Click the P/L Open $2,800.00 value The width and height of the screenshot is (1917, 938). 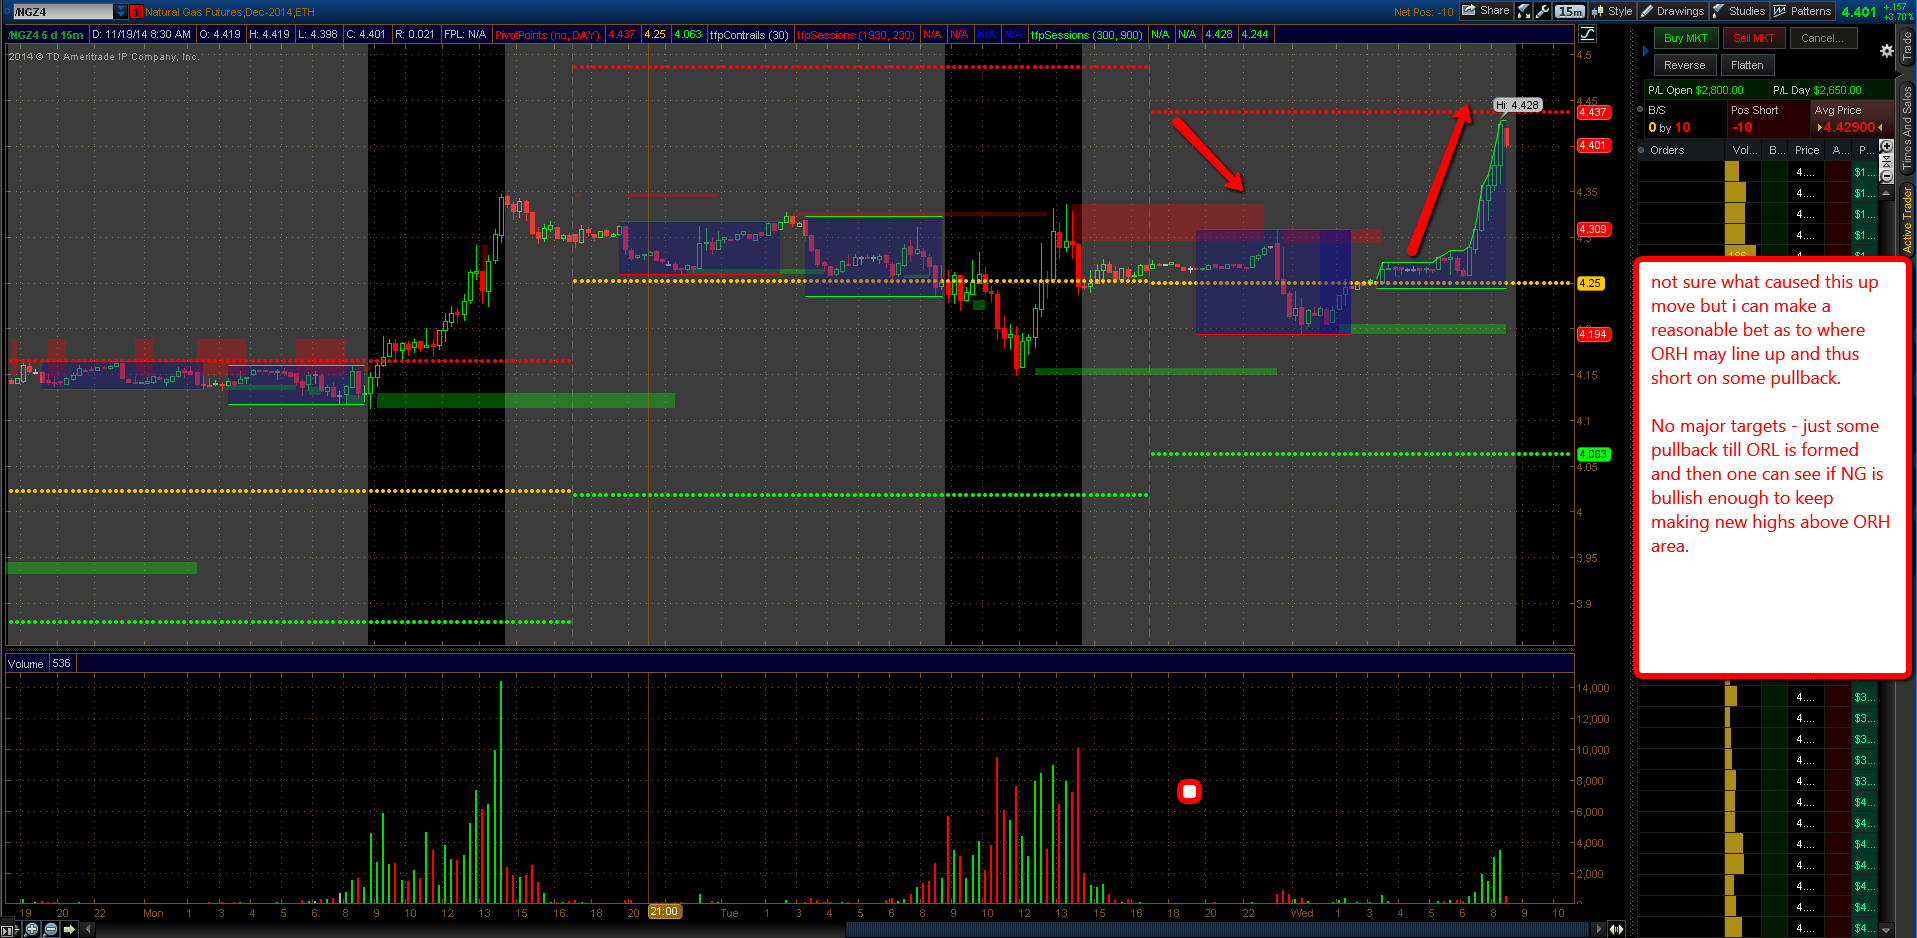(1719, 90)
